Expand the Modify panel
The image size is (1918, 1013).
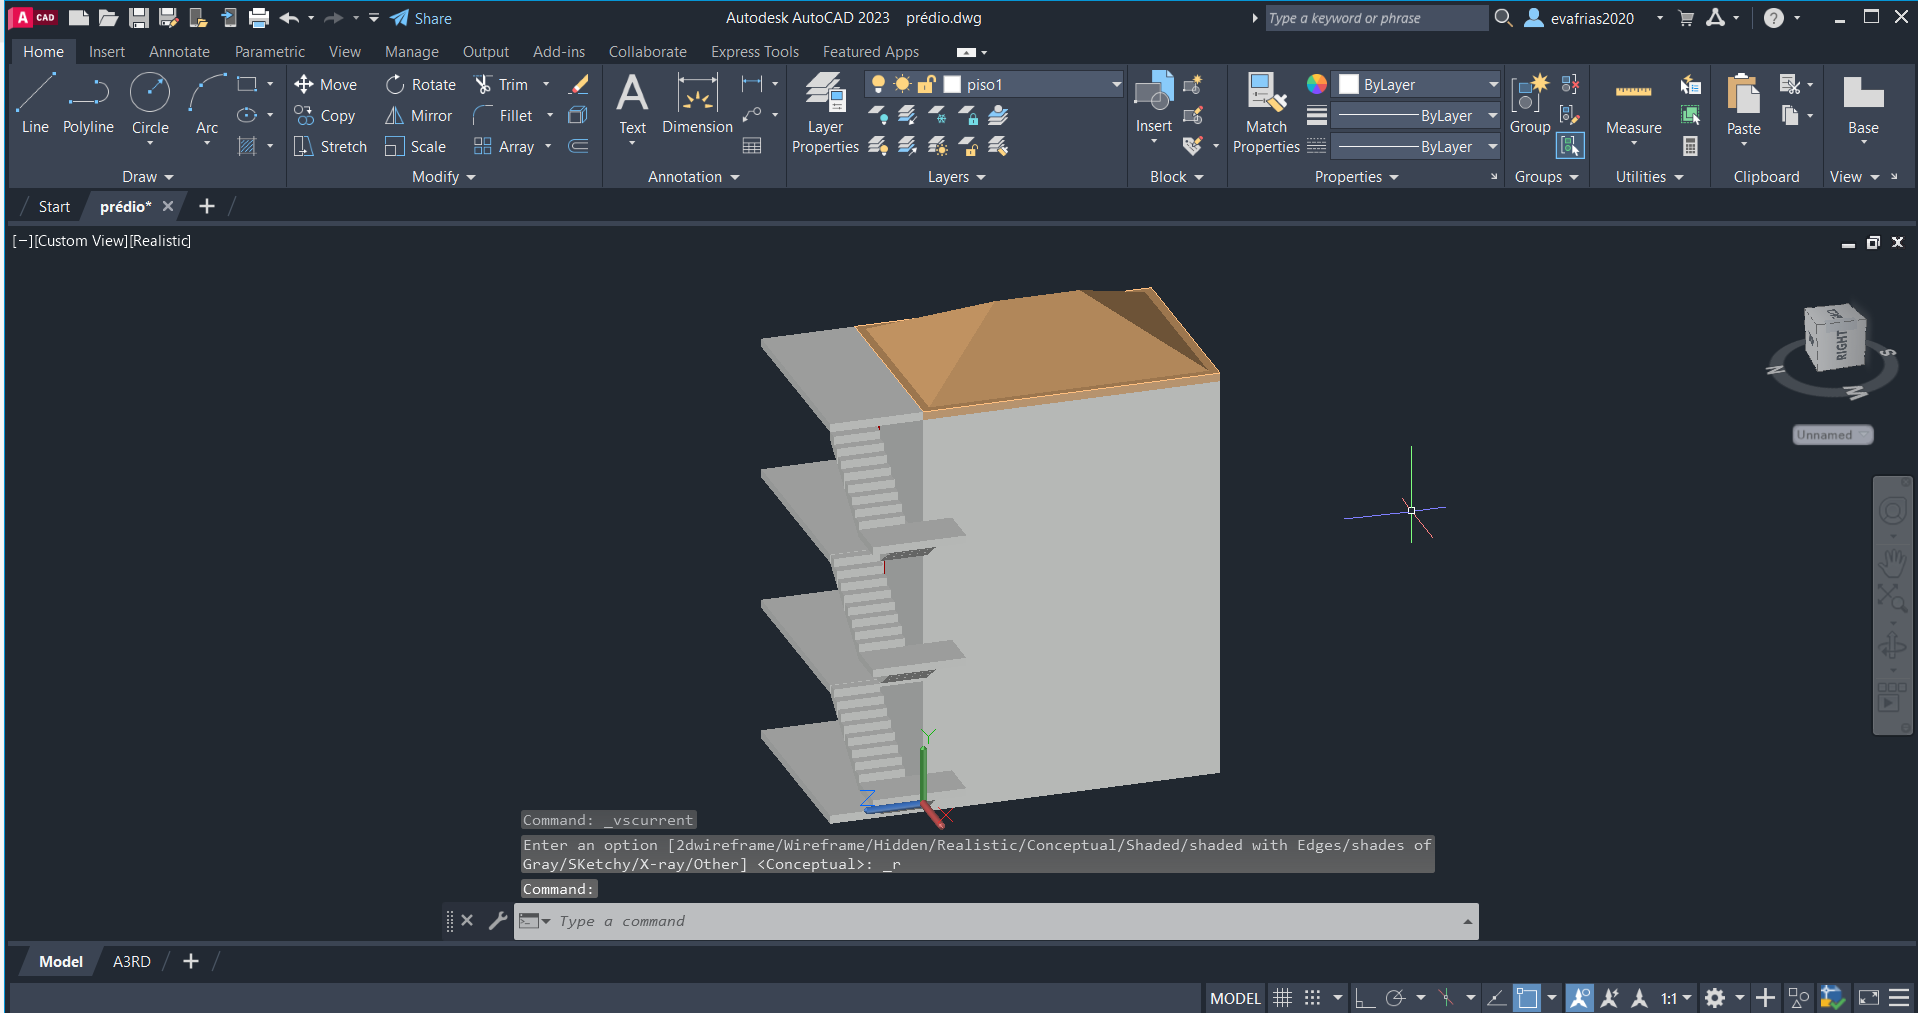click(x=443, y=177)
